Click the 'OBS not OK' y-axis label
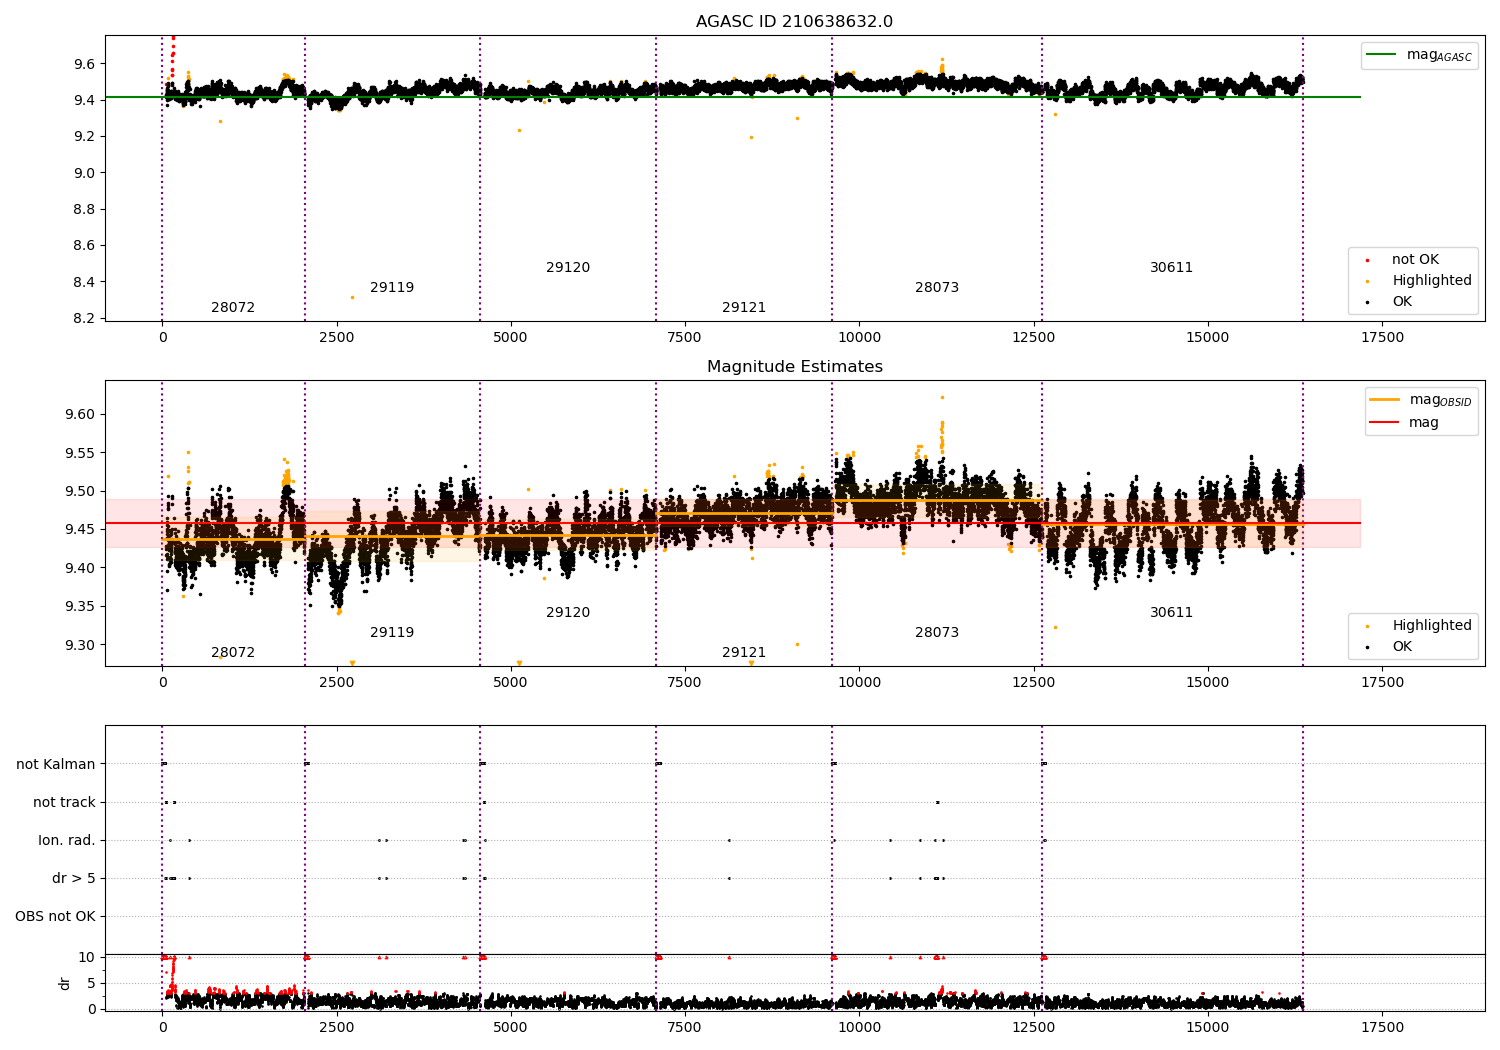This screenshot has width=1500, height=1050. [55, 916]
